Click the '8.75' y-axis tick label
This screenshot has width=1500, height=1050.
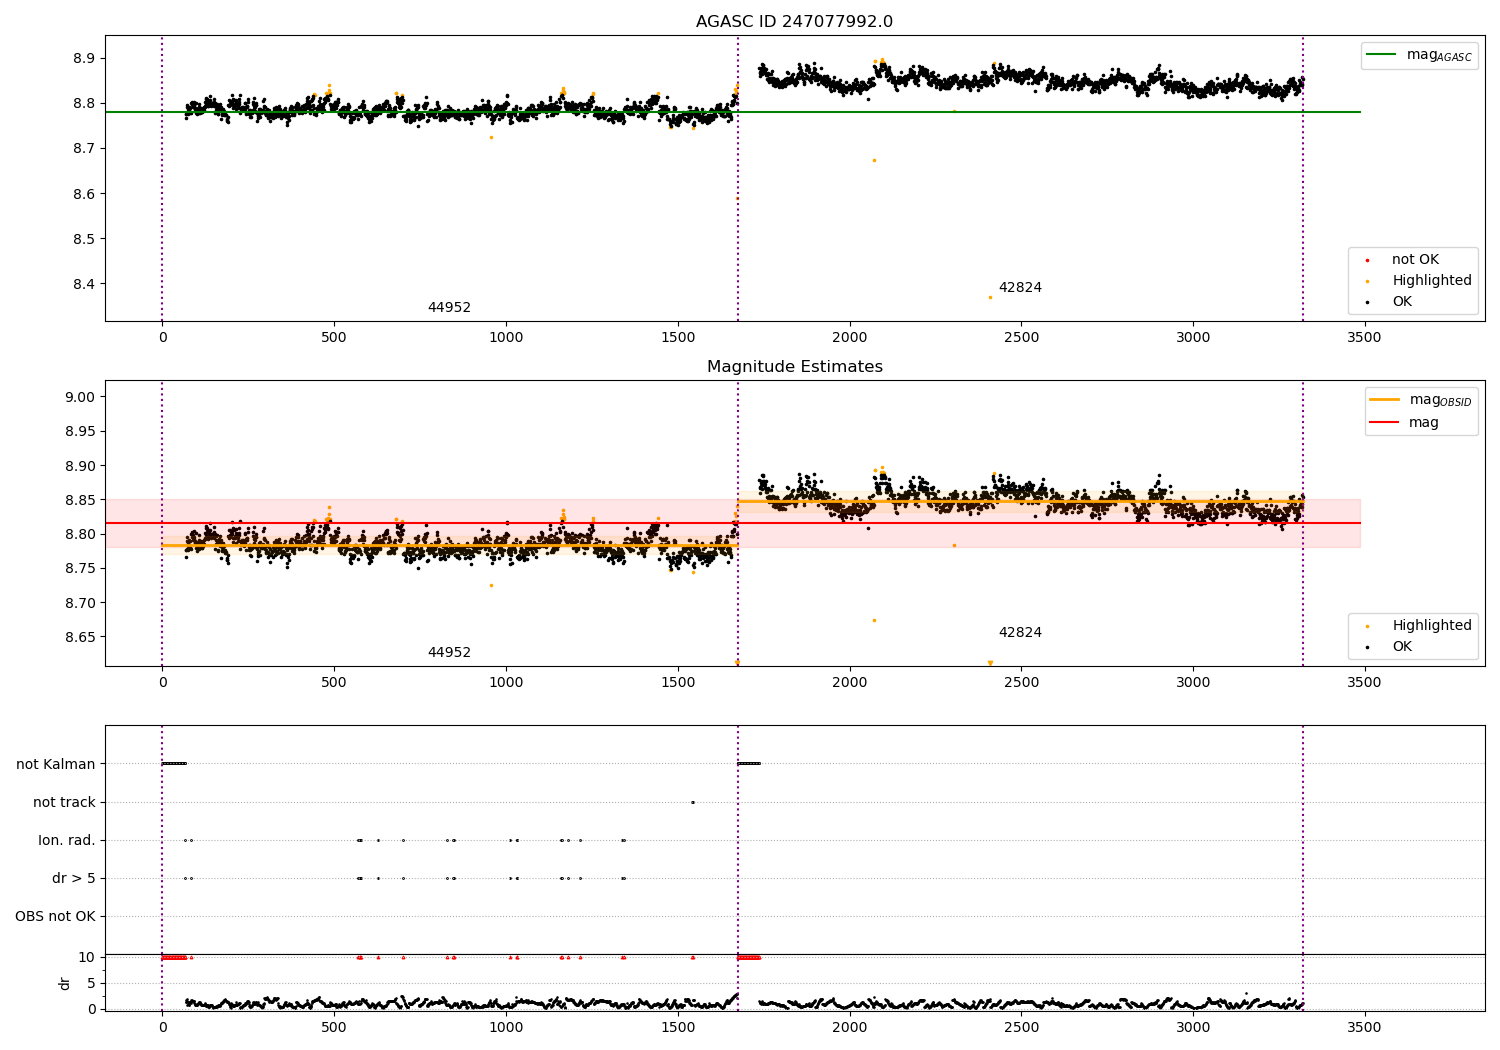point(80,569)
